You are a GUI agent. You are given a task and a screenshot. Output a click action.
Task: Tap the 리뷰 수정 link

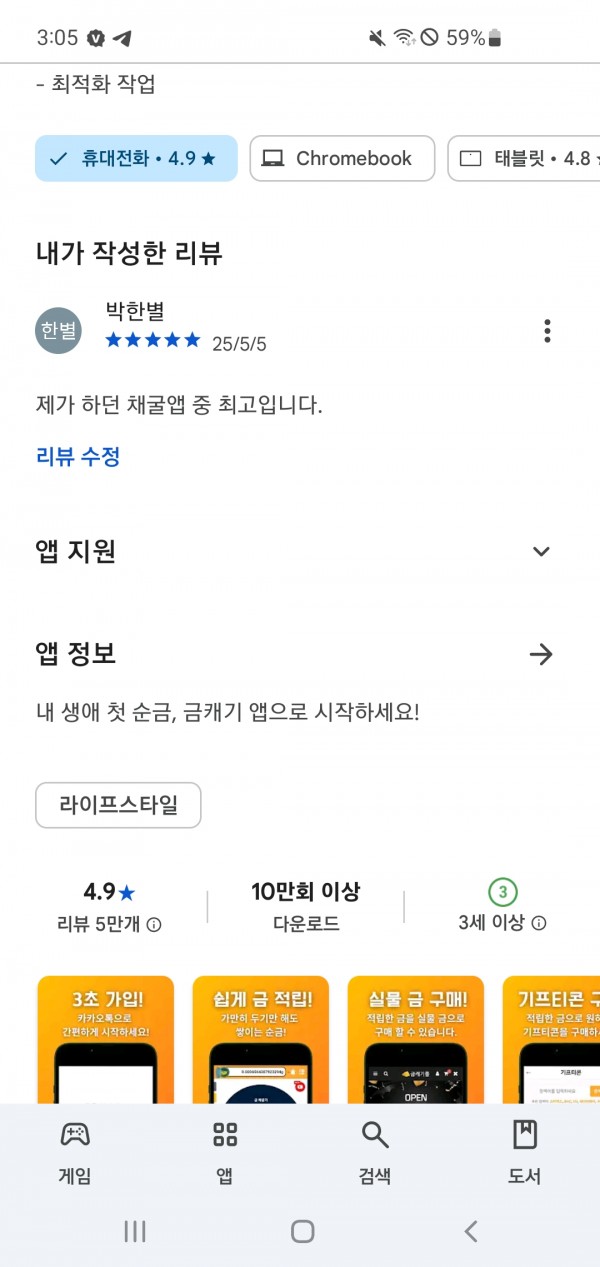pyautogui.click(x=78, y=457)
